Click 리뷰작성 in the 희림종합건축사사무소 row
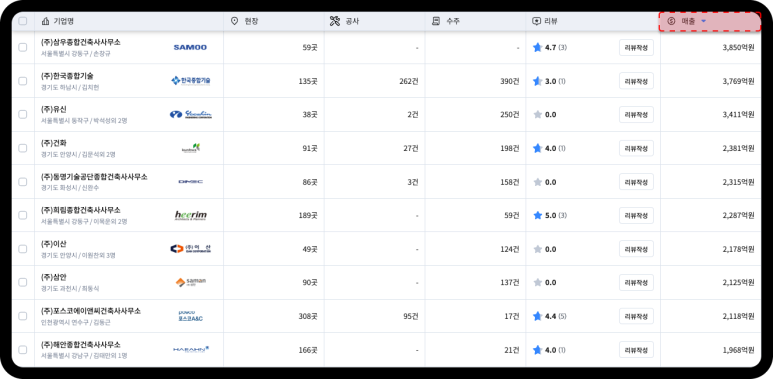 pyautogui.click(x=636, y=215)
